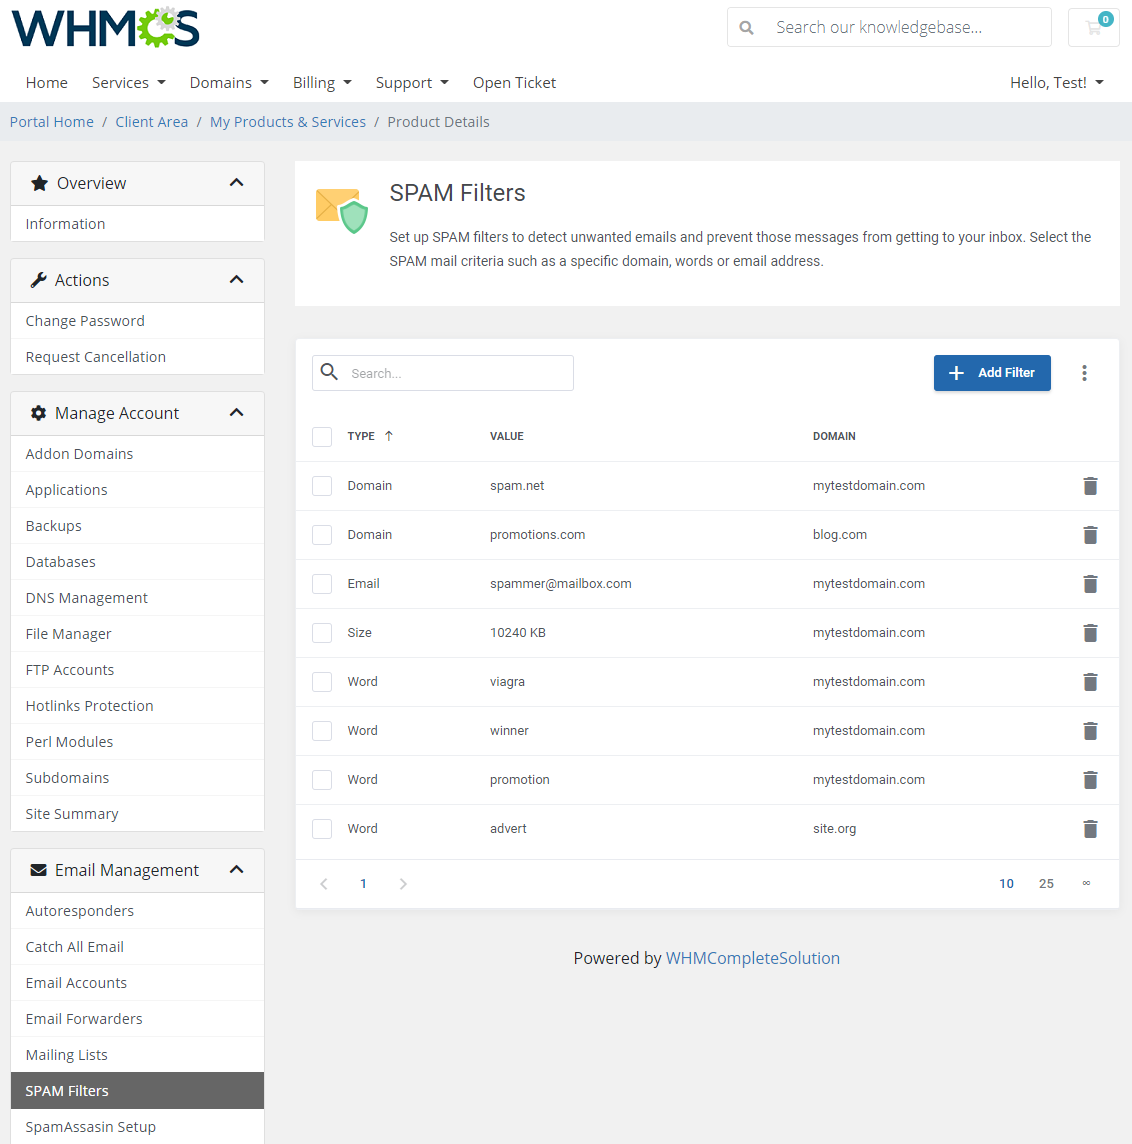
Task: Click the Overview star icon
Action: (x=39, y=183)
